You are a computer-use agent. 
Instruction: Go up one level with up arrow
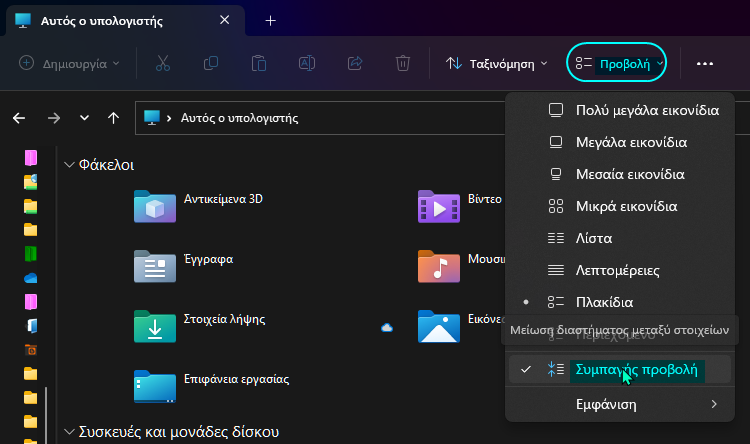pos(113,118)
